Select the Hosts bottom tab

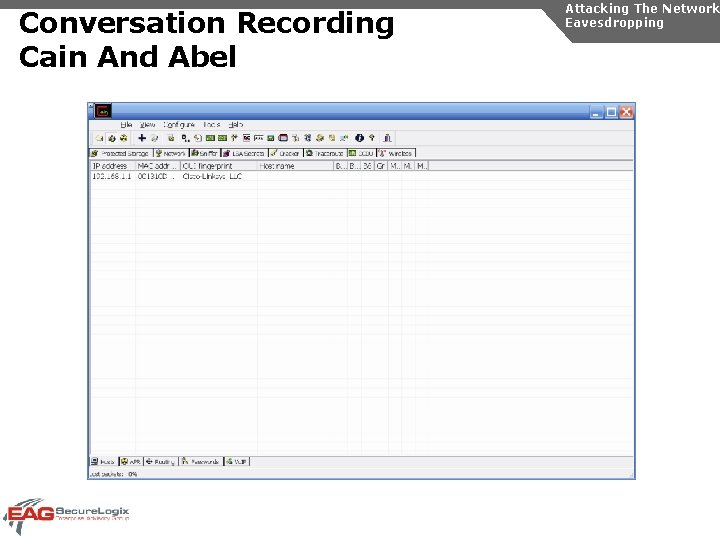(103, 461)
